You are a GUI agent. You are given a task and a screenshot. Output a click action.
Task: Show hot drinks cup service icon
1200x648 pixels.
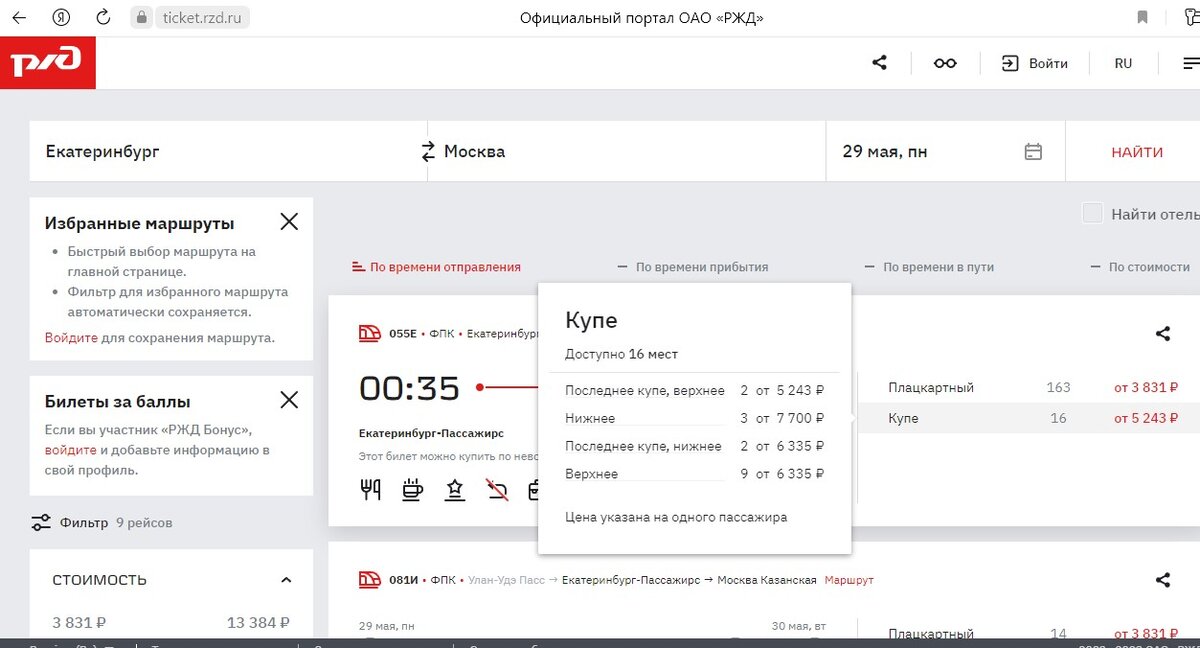click(x=411, y=489)
